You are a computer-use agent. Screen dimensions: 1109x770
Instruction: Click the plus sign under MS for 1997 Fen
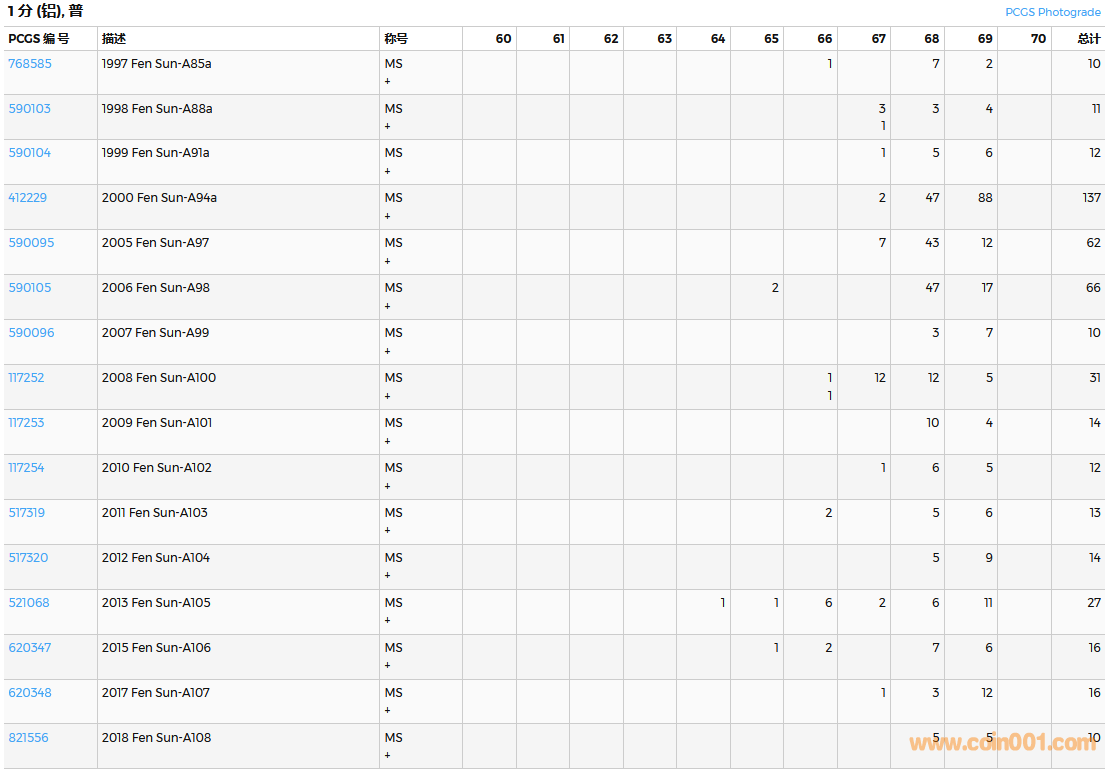coord(387,81)
